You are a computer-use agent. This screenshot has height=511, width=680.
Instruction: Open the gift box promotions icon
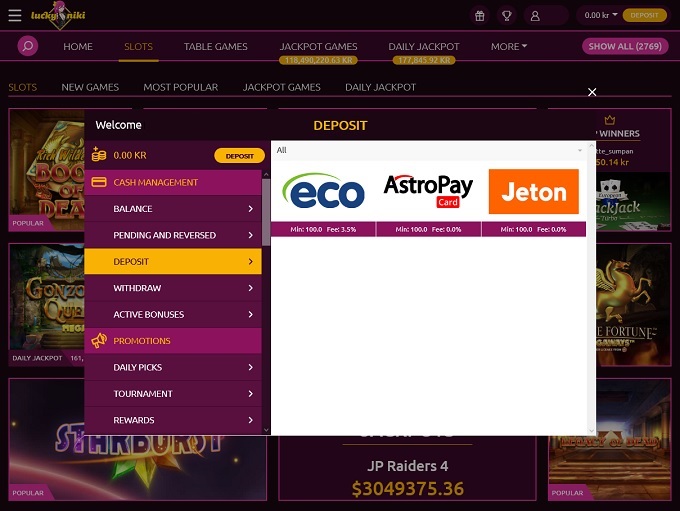[480, 16]
